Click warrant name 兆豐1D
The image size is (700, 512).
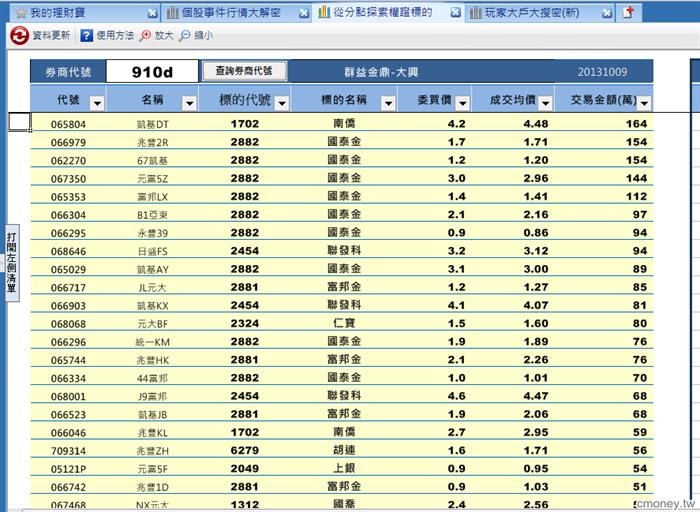coord(153,487)
